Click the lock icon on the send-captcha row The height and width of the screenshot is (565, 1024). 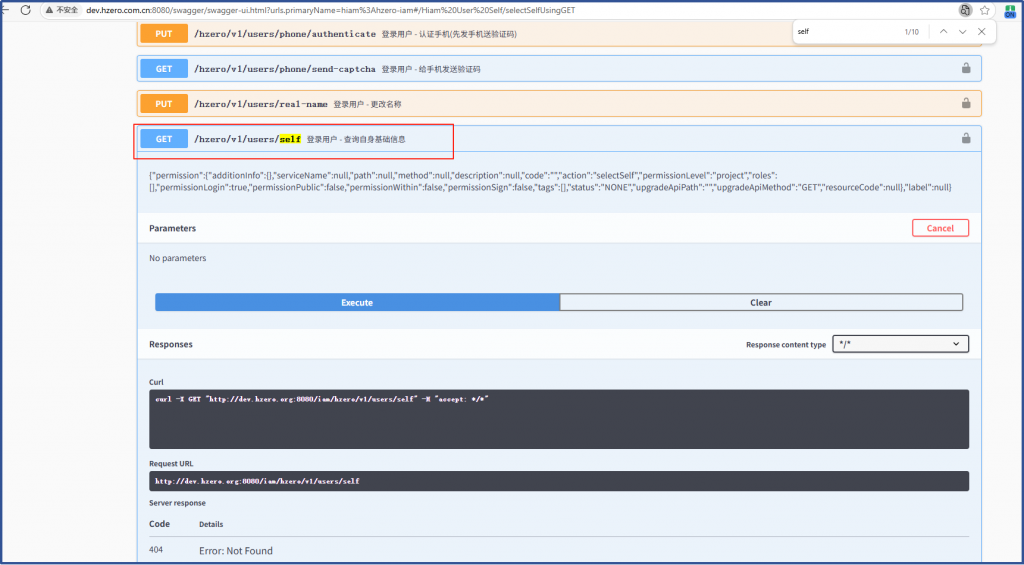pos(966,68)
